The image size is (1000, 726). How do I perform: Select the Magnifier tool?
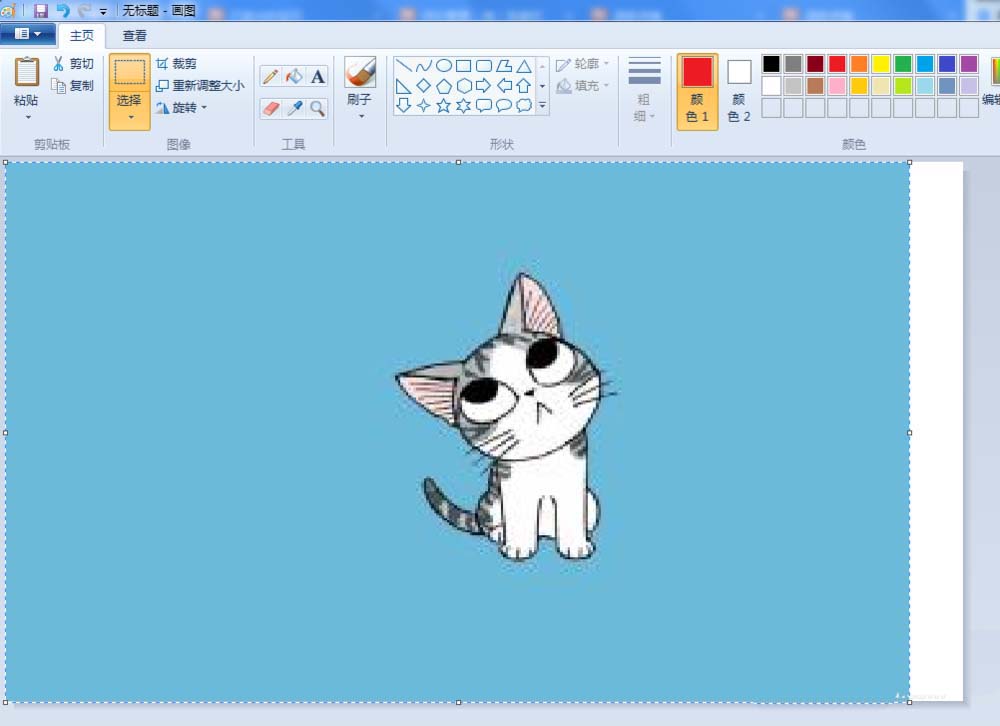318,108
